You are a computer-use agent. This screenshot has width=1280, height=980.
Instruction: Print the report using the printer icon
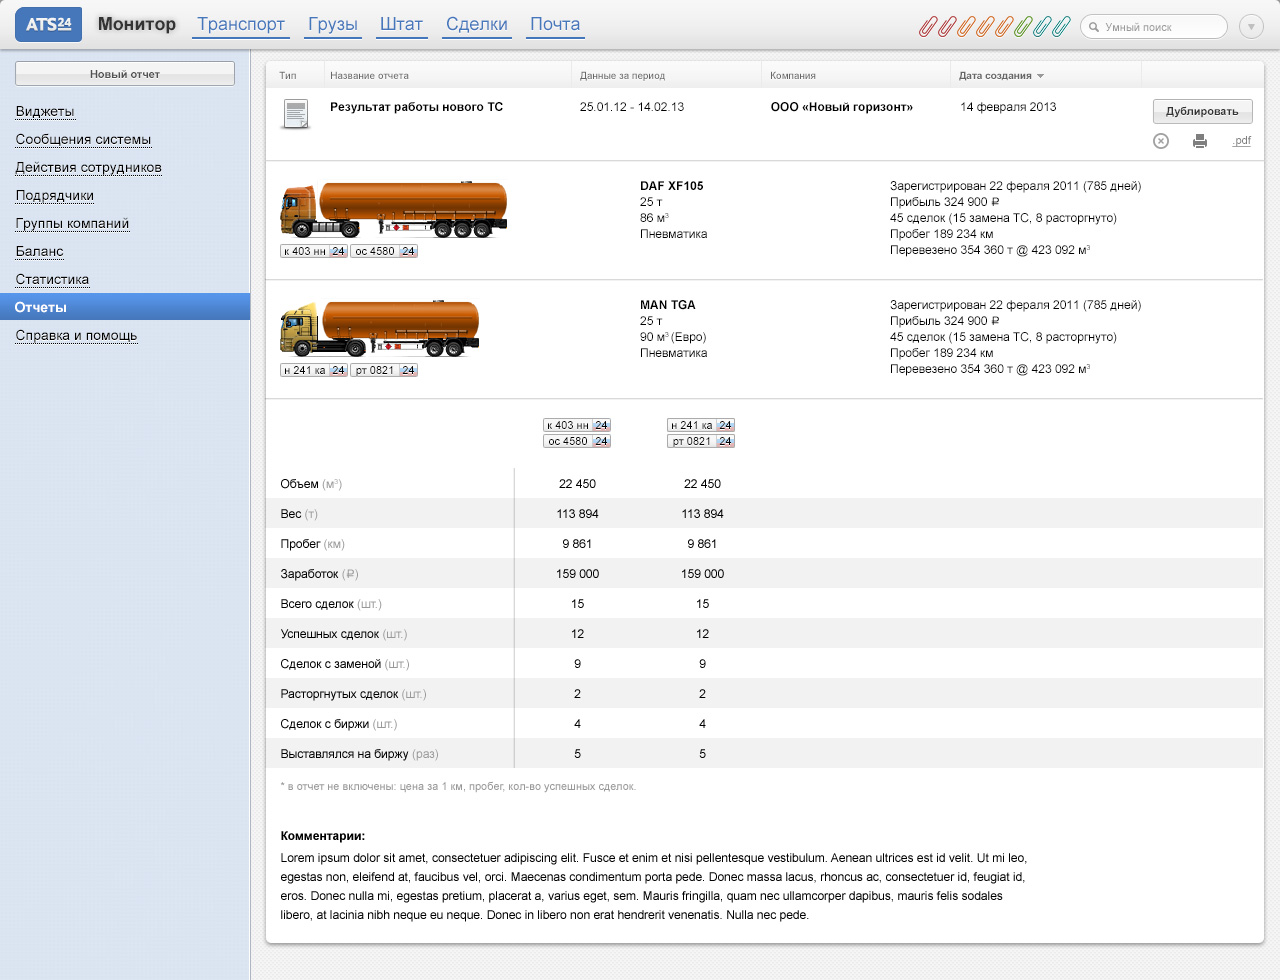pos(1200,141)
